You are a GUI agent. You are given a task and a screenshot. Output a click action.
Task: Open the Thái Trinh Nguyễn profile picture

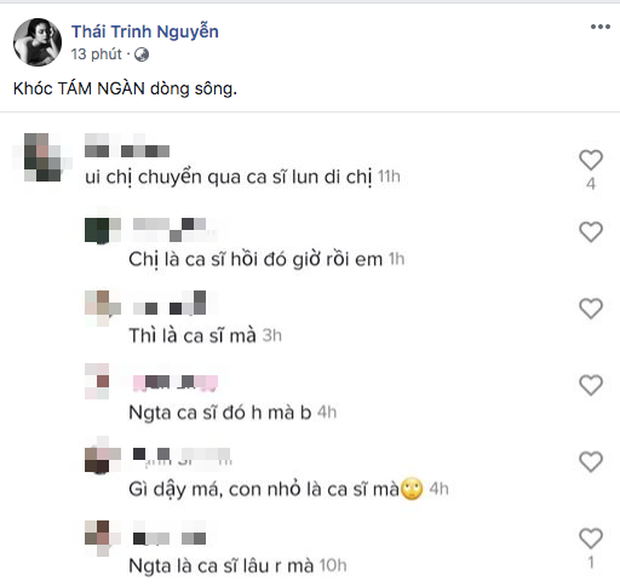coord(36,42)
